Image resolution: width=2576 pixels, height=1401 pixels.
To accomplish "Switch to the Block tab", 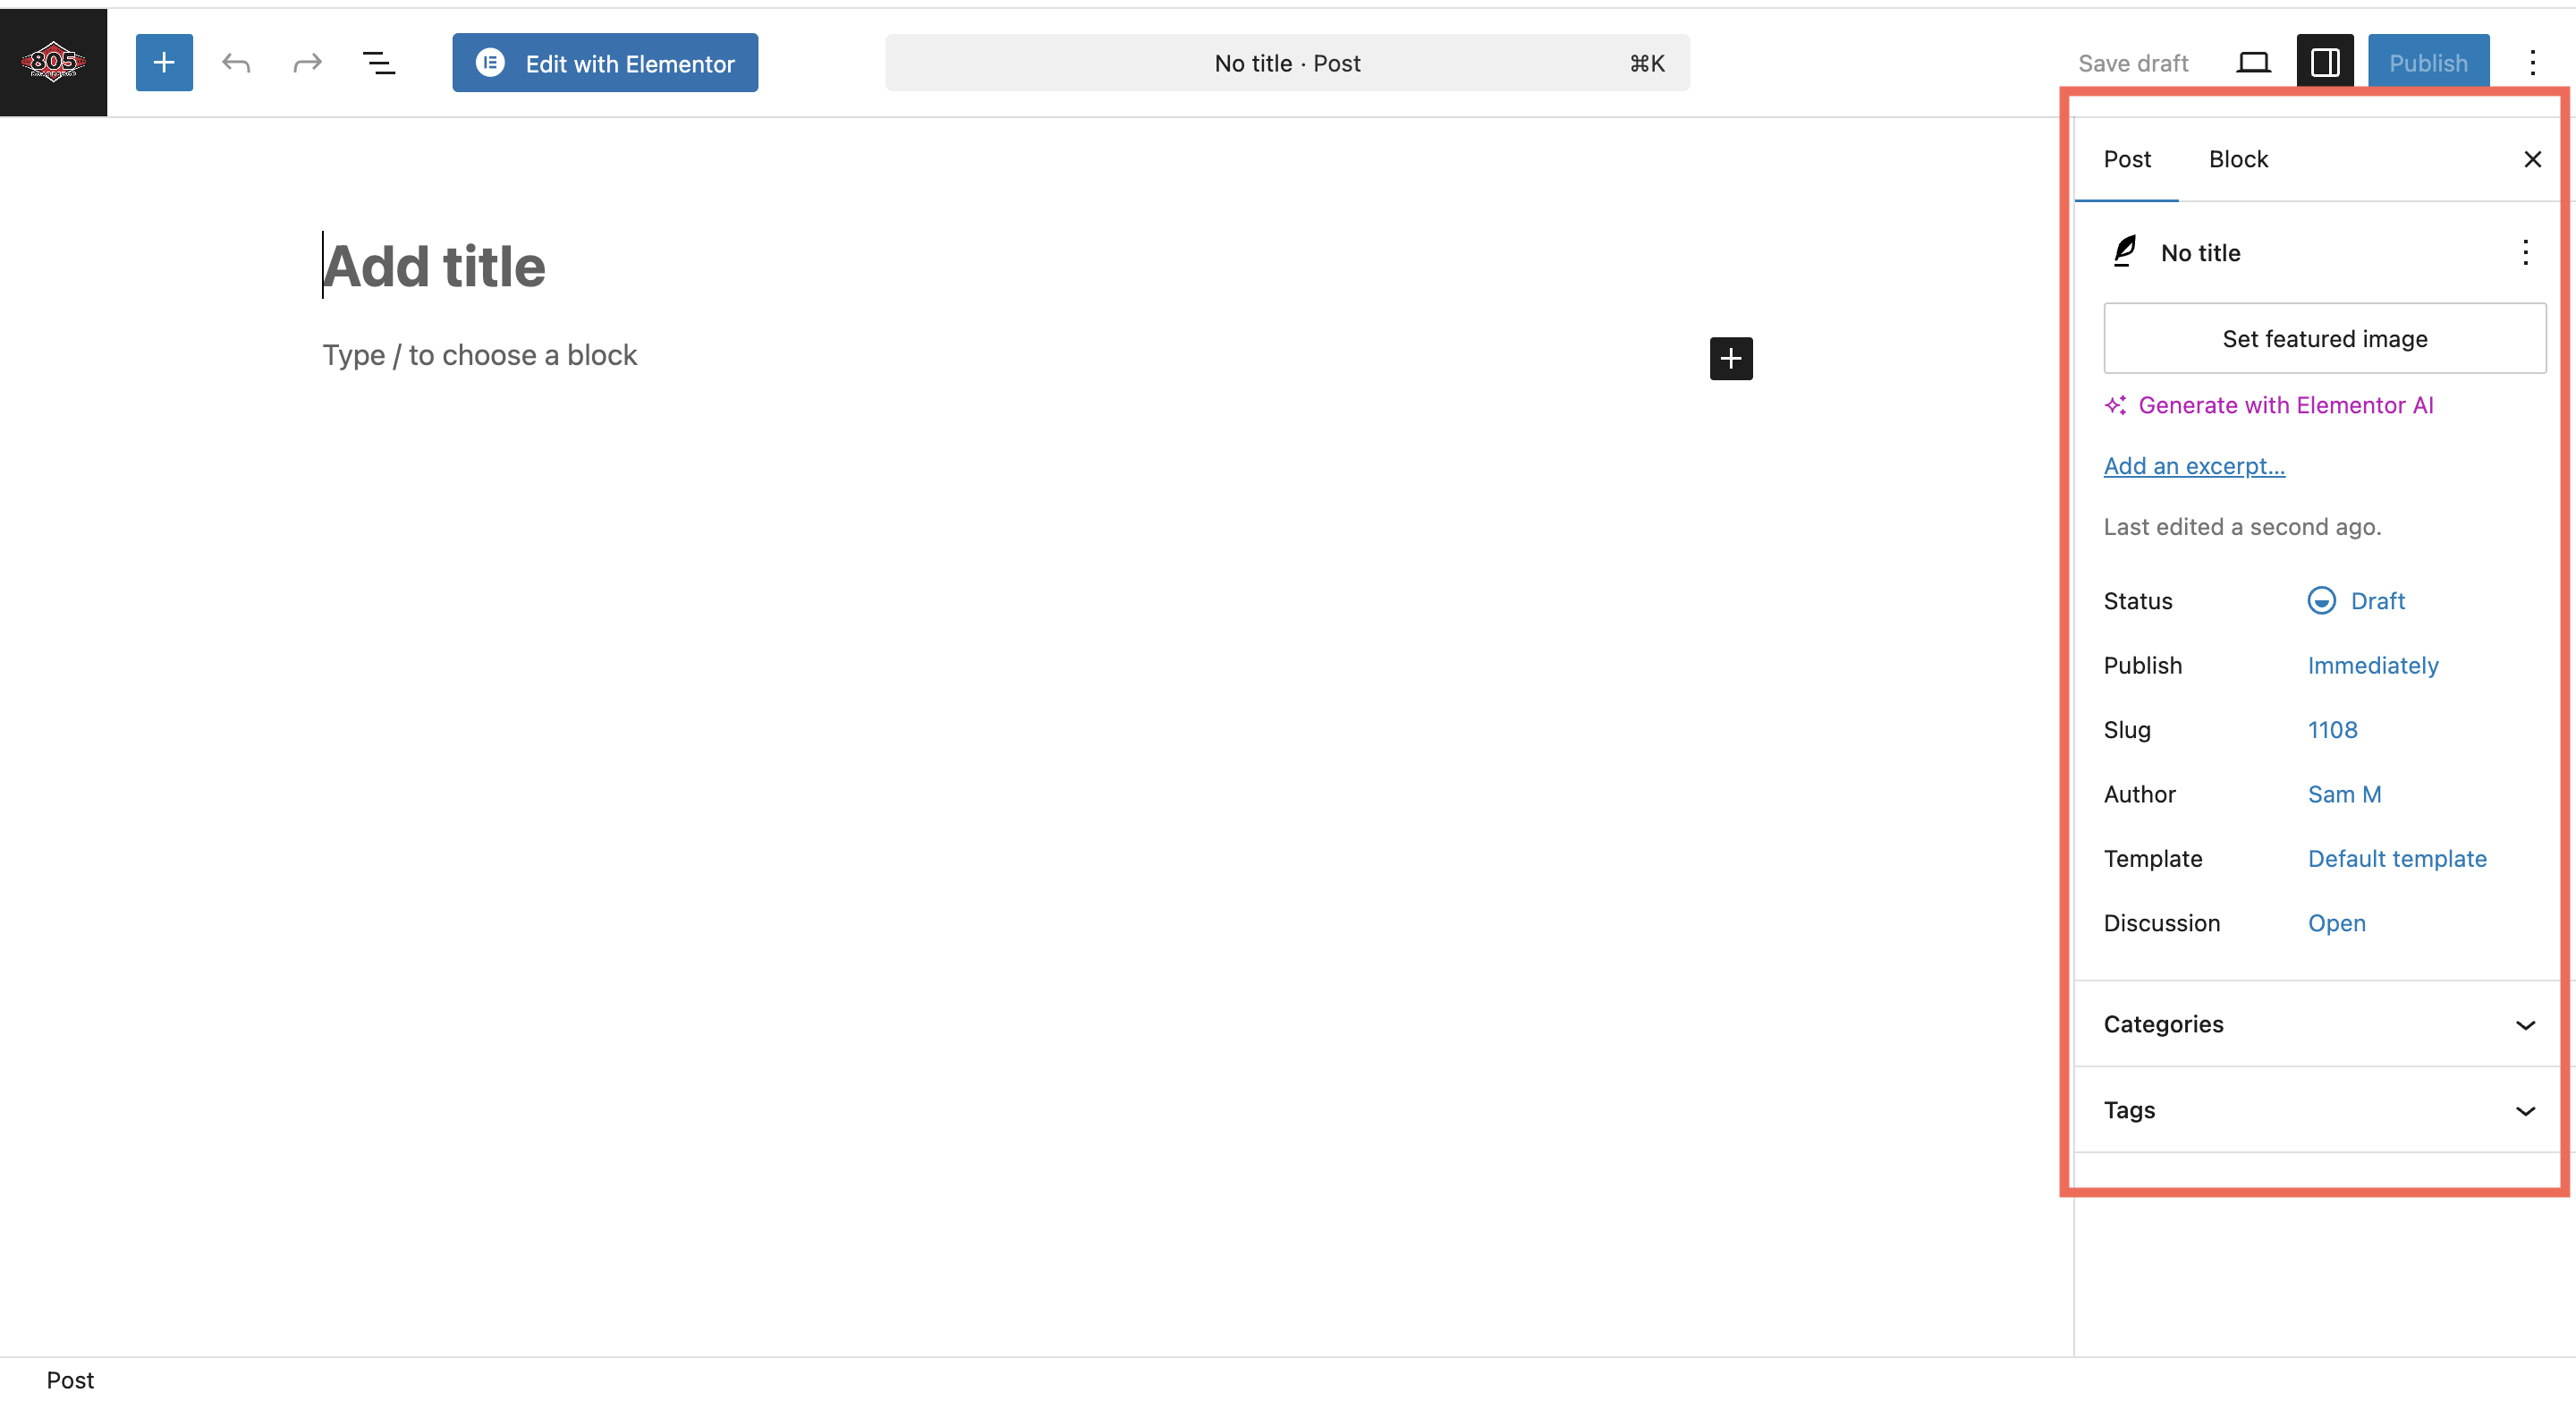I will (2238, 159).
